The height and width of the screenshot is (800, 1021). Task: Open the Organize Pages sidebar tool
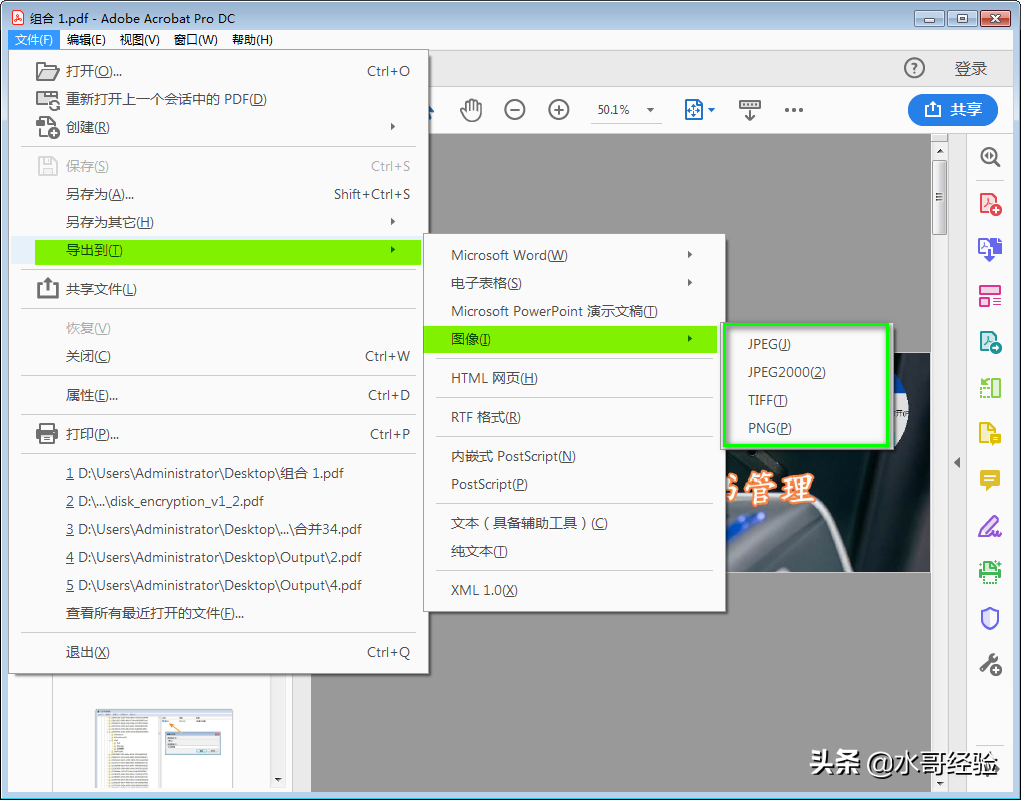[x=990, y=296]
